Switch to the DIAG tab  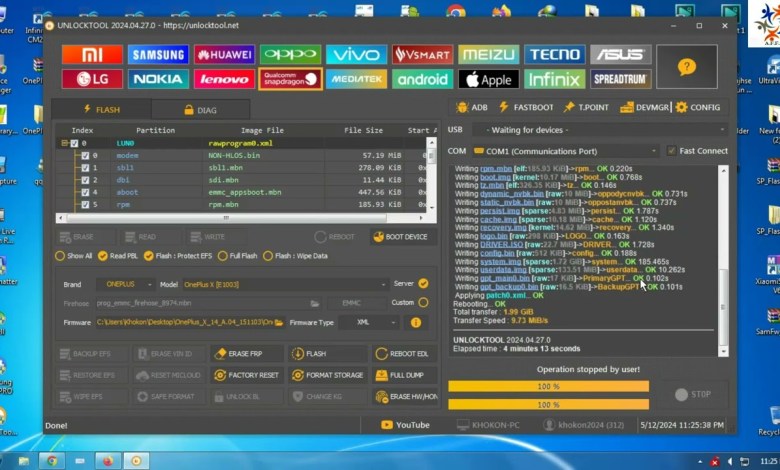tap(199, 110)
